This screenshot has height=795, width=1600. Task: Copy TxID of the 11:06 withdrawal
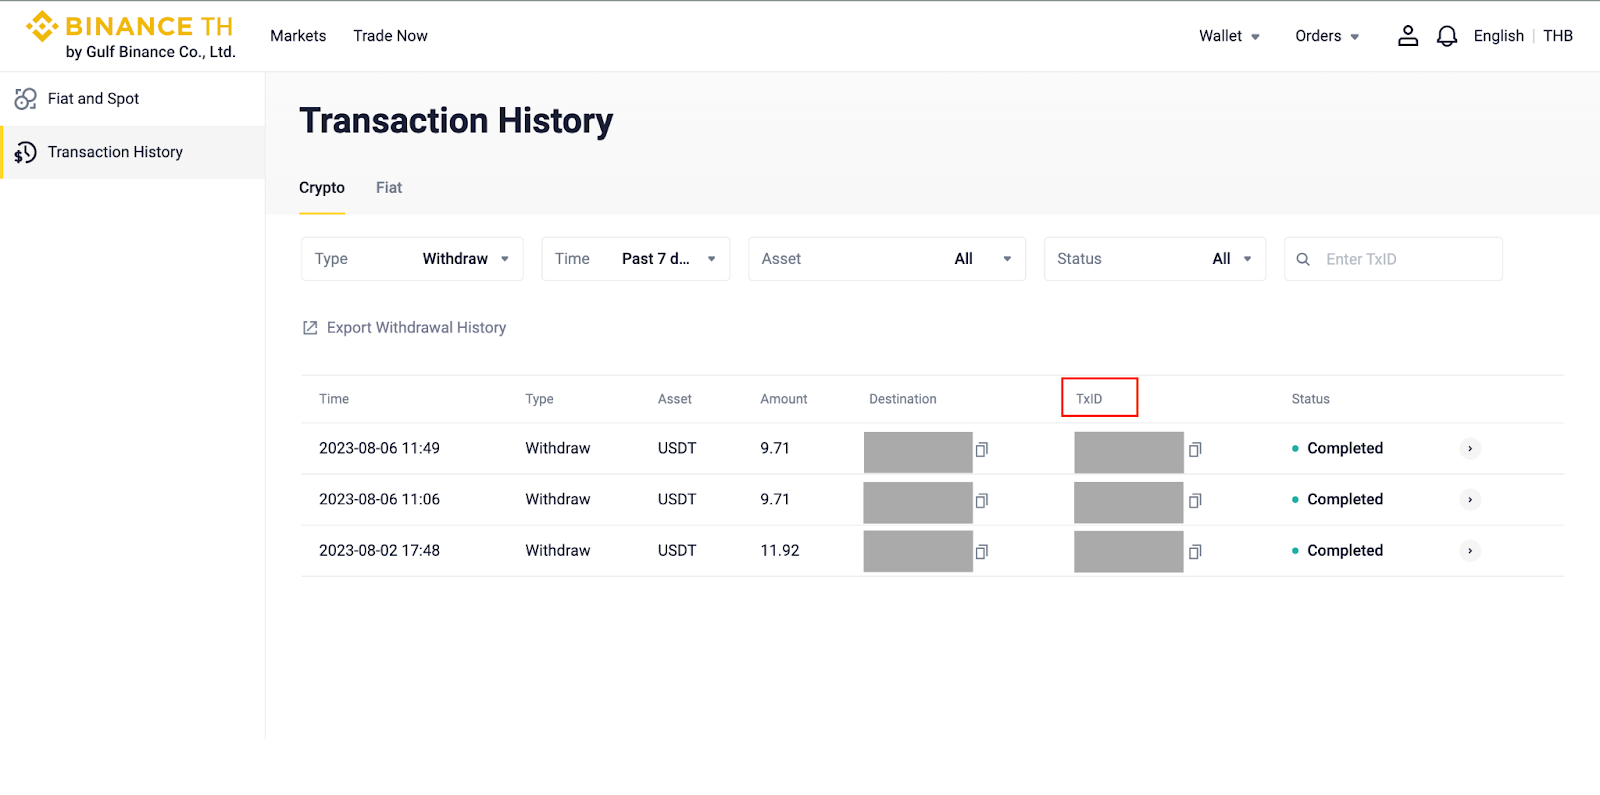coord(1195,500)
